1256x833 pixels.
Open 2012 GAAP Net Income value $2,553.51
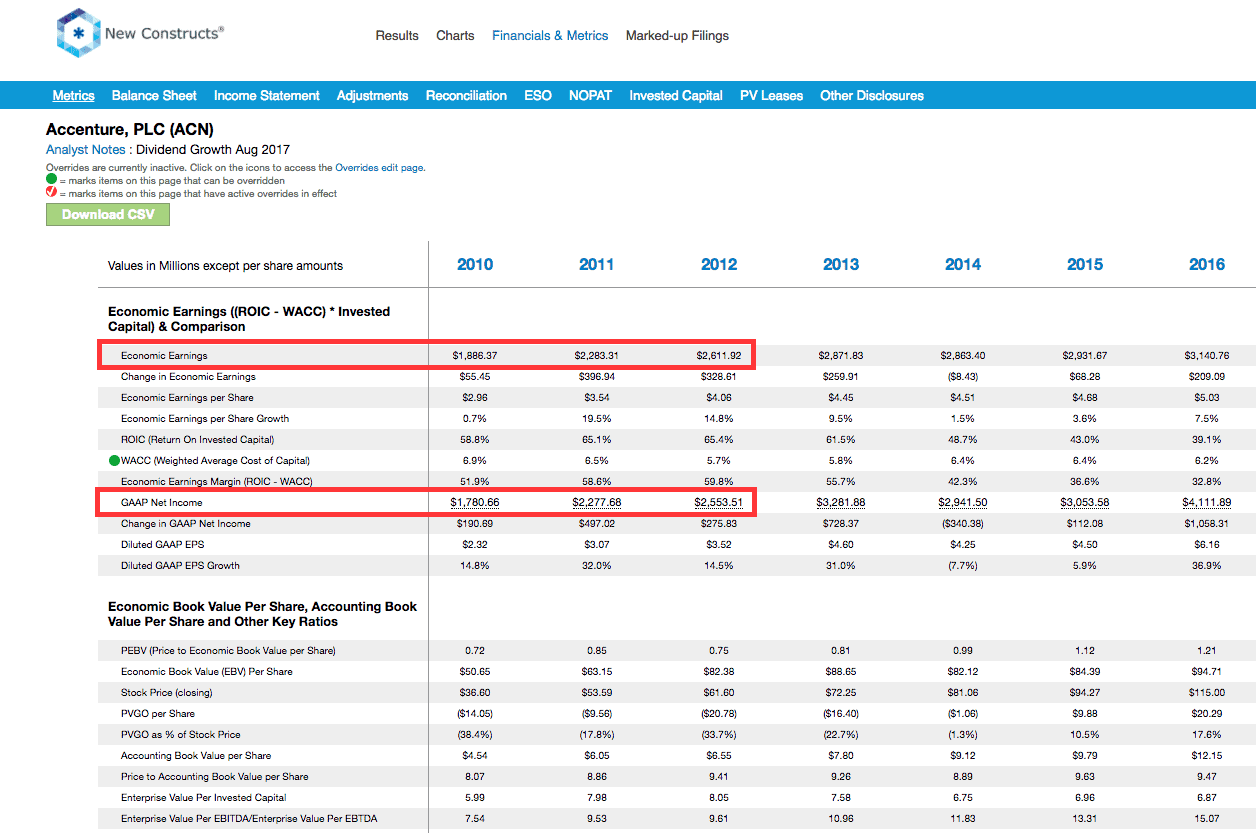click(719, 503)
